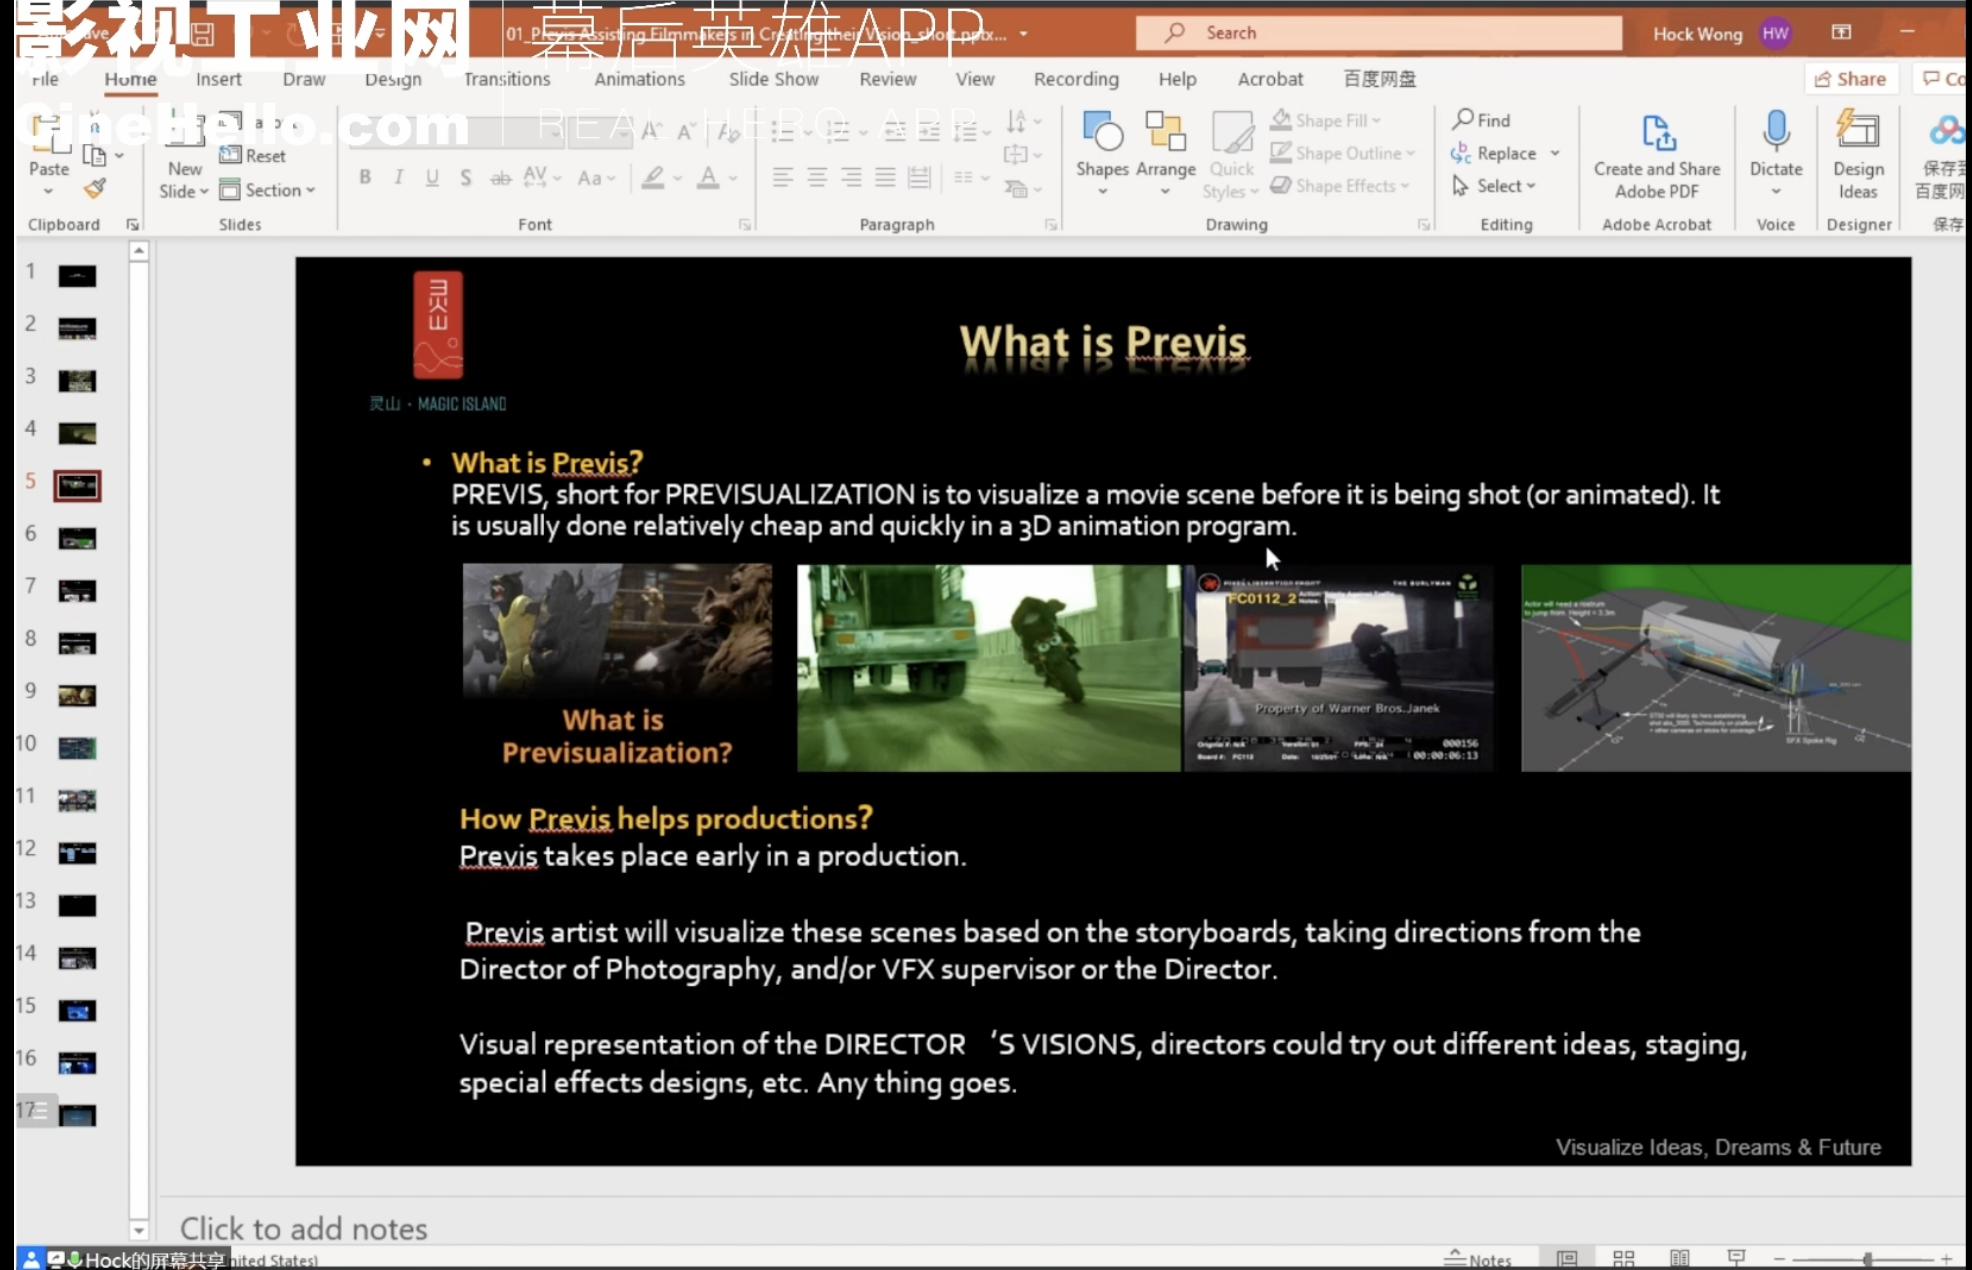Screen dimensions: 1972x1270
Task: Click the Shapes gallery icon
Action: point(1102,133)
